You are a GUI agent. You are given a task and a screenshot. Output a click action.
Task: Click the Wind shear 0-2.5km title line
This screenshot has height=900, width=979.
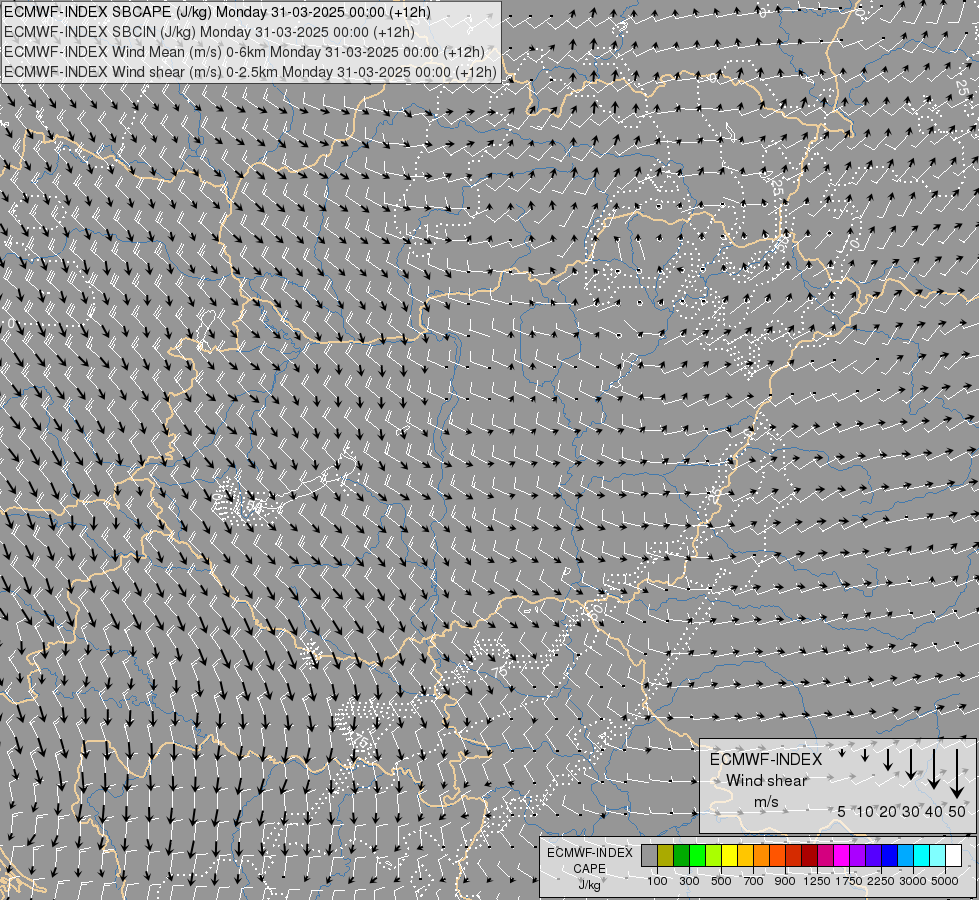250,72
